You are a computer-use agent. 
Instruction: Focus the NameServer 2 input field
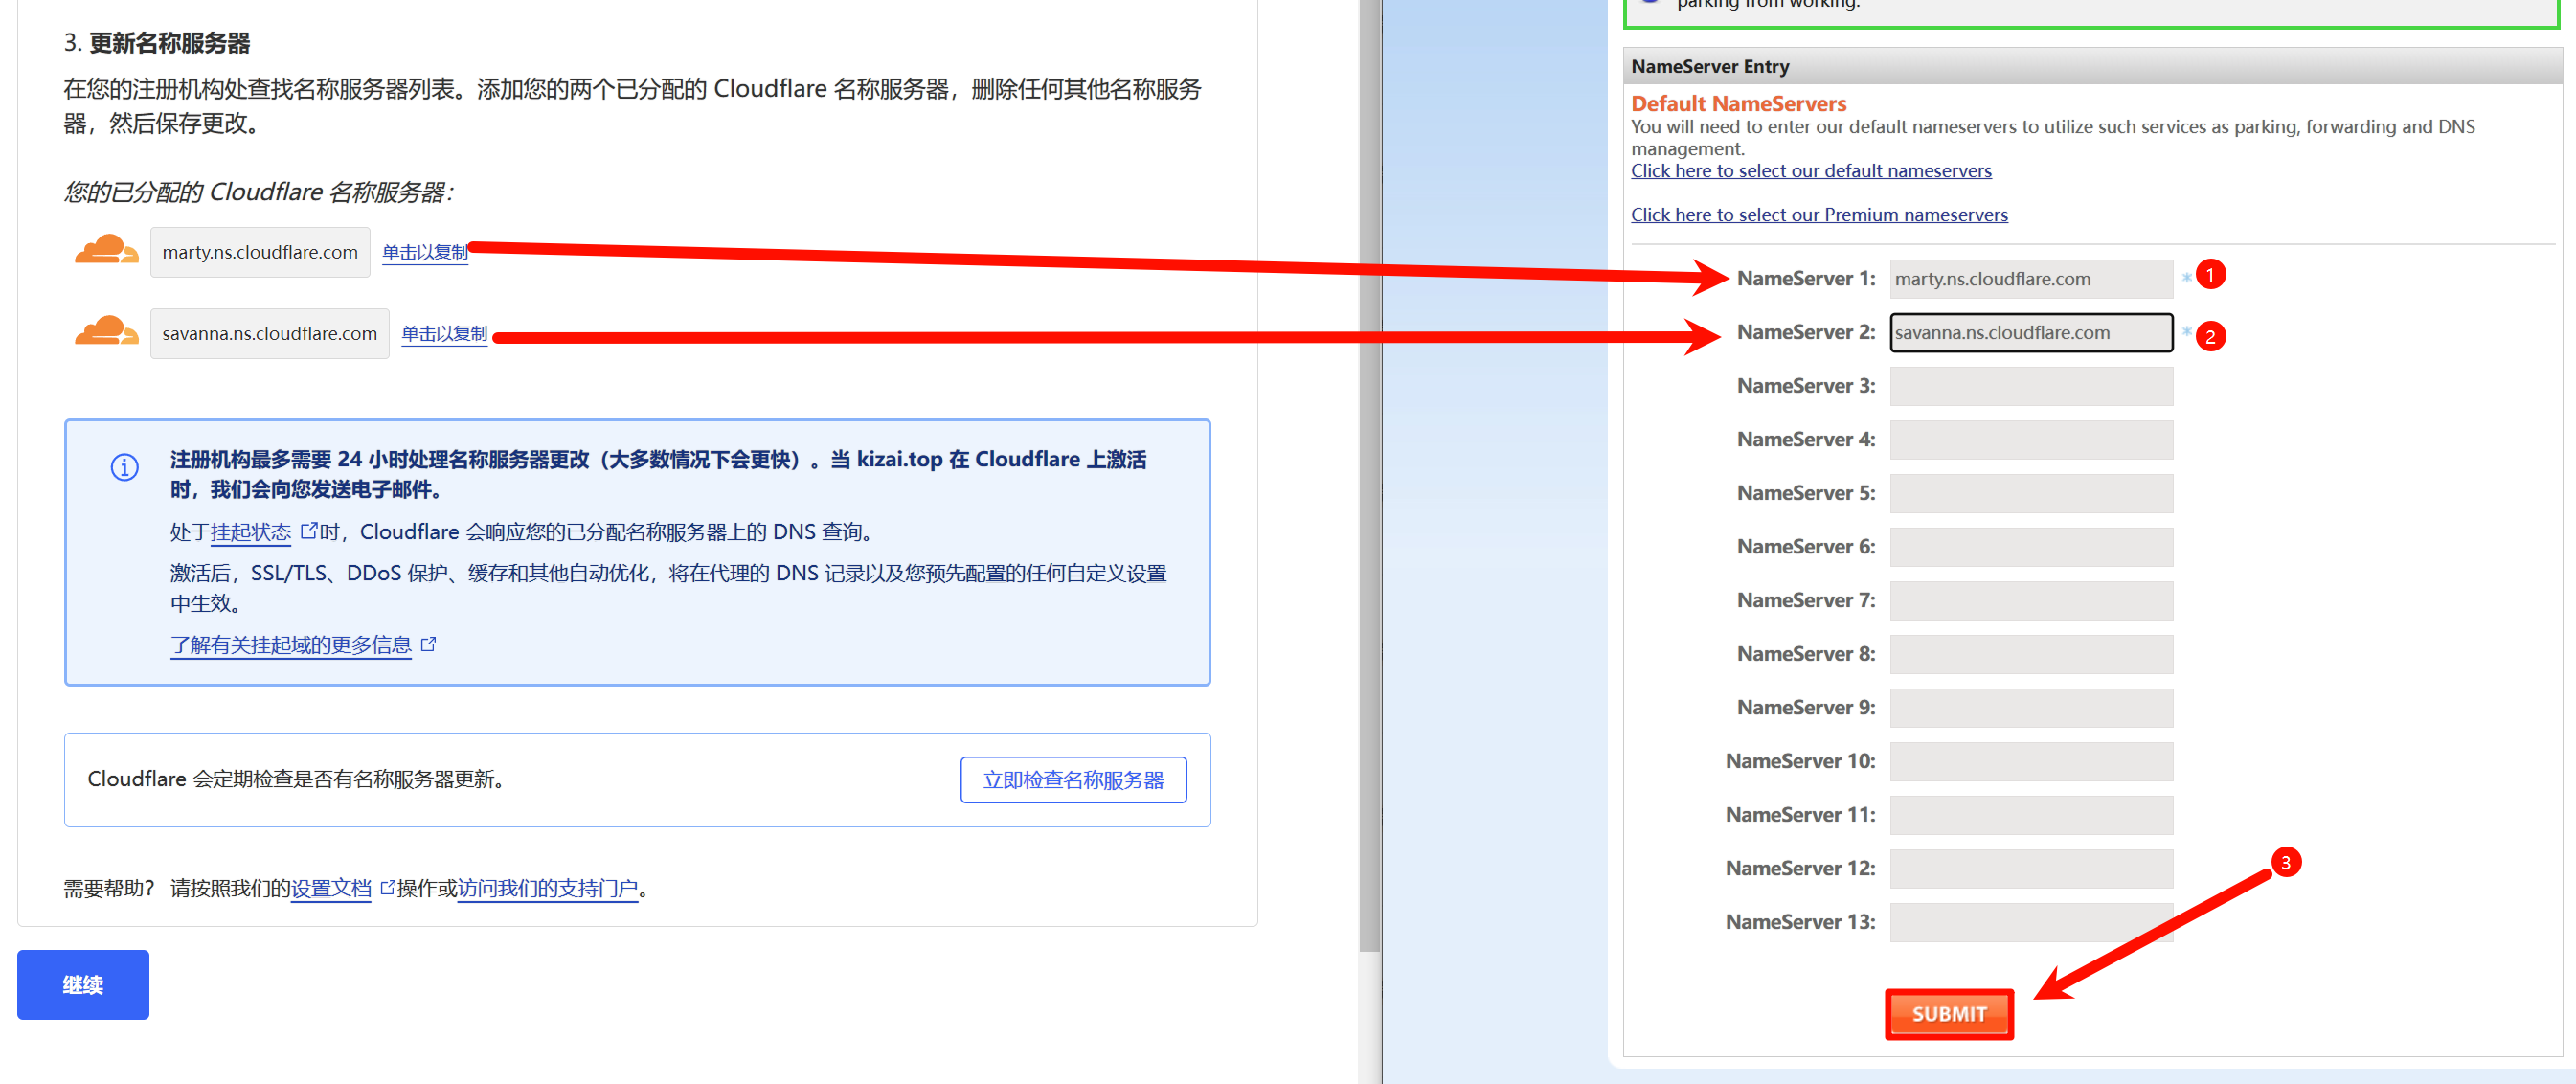(x=2031, y=333)
